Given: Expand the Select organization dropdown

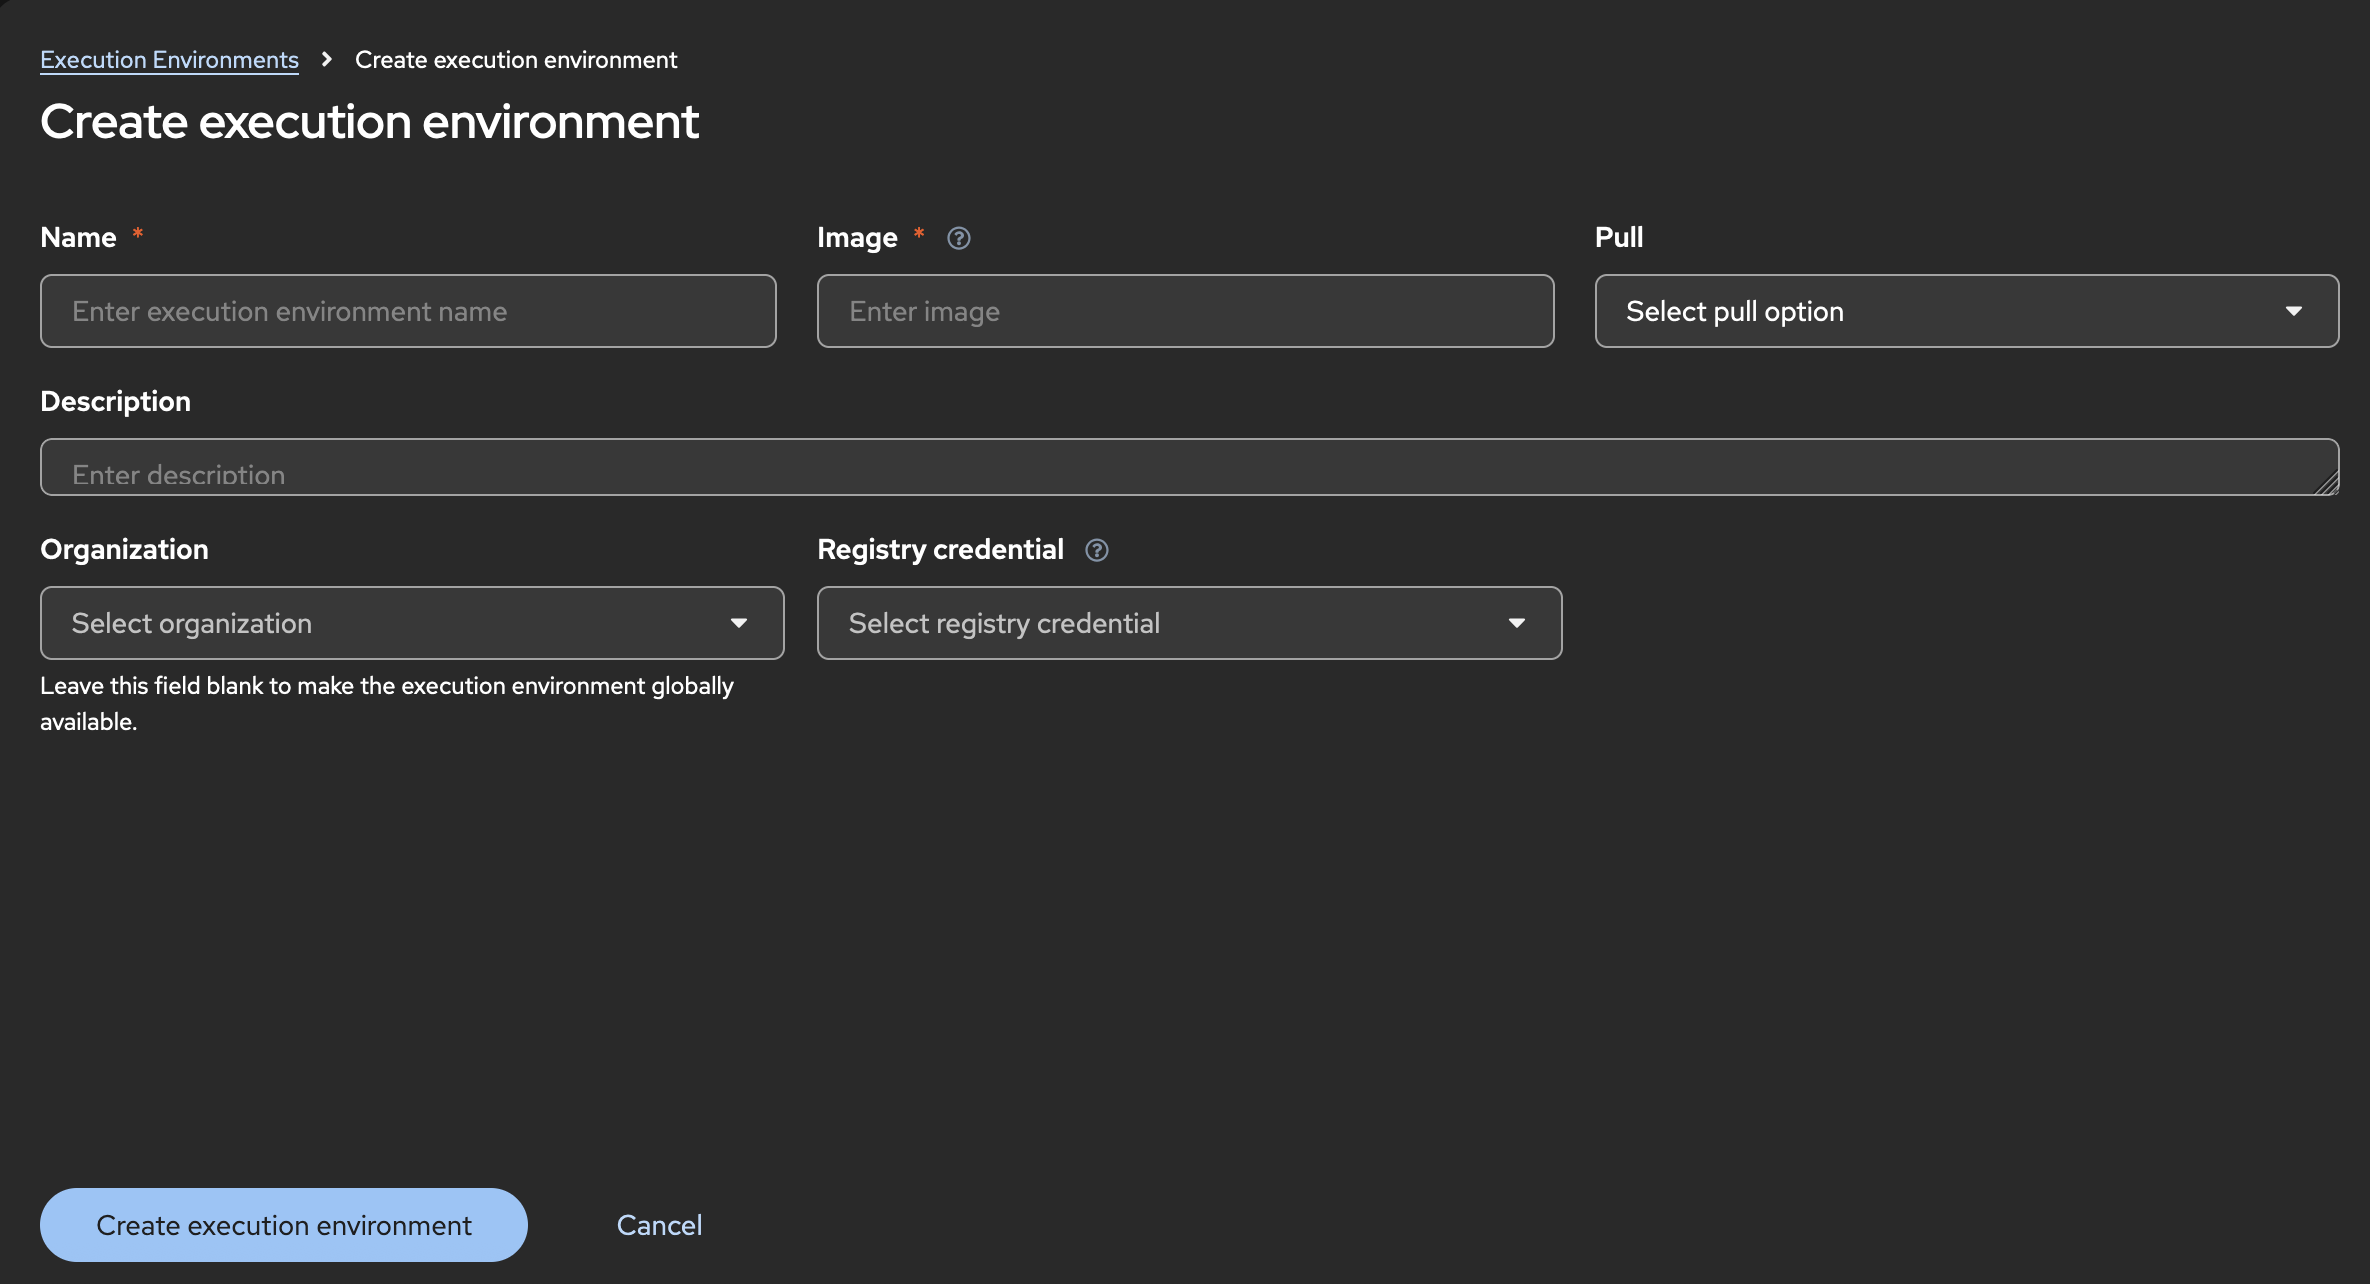Looking at the screenshot, I should point(411,622).
